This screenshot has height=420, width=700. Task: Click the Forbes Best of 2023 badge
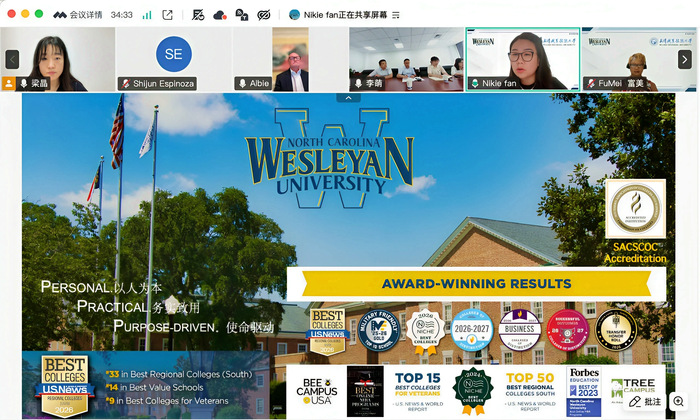584,391
